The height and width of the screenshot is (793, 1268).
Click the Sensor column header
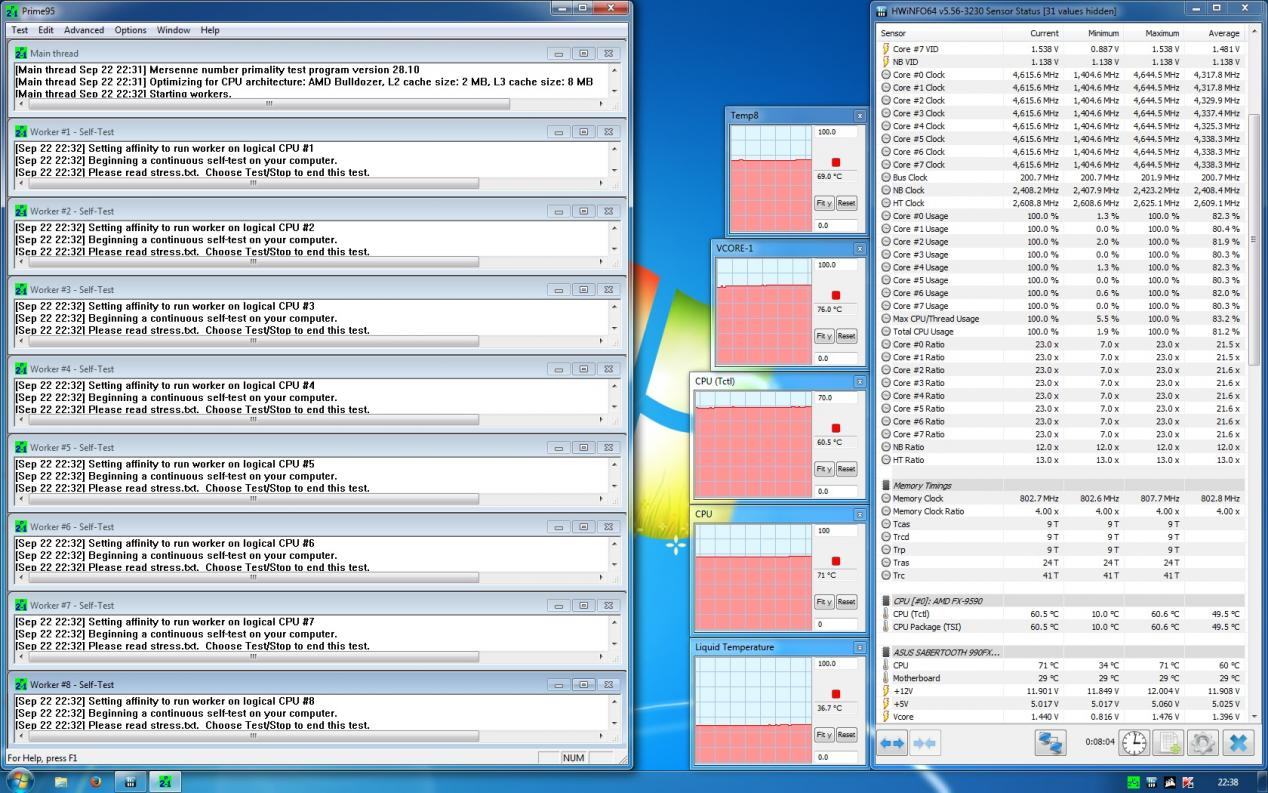(x=939, y=33)
